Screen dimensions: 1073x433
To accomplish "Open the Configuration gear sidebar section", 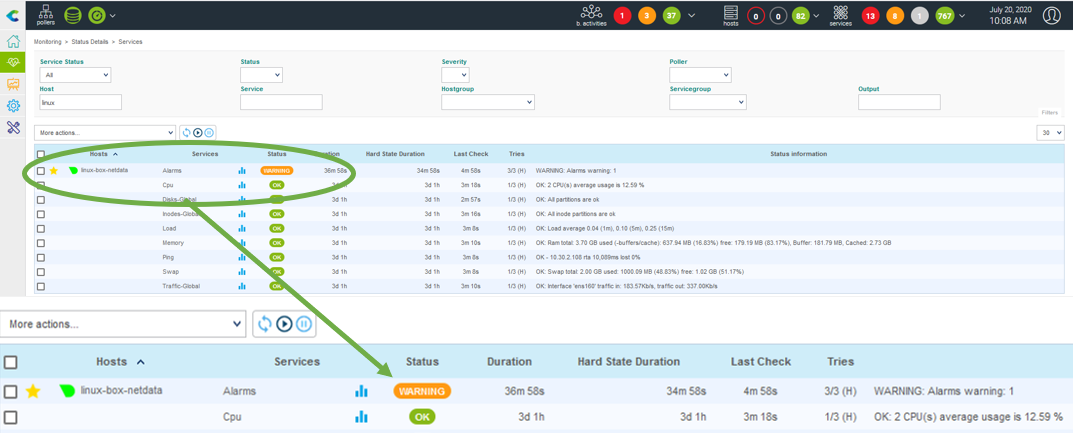I will (x=13, y=105).
